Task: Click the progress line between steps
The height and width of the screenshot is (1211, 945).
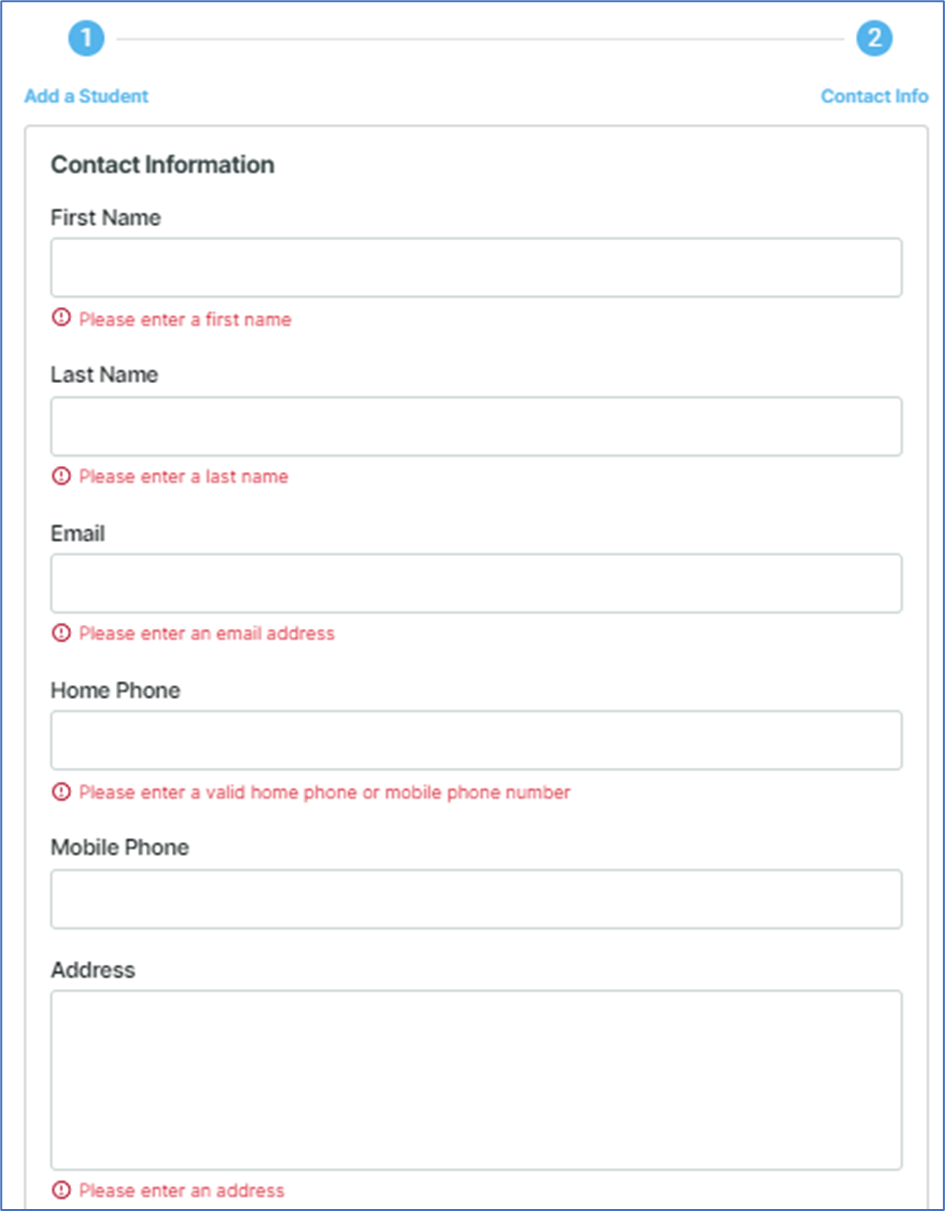Action: pyautogui.click(x=480, y=39)
